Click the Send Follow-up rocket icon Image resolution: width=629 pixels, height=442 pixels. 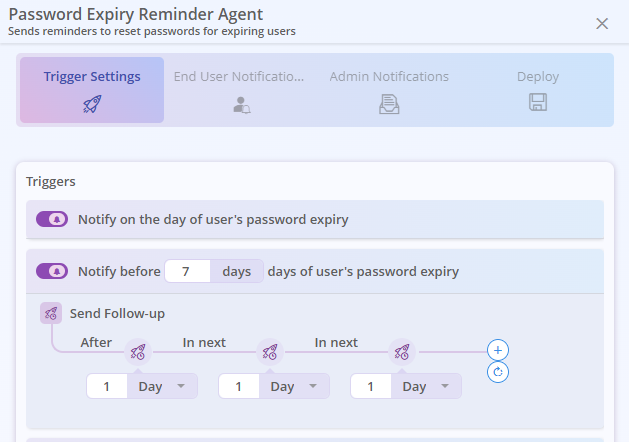tap(51, 313)
